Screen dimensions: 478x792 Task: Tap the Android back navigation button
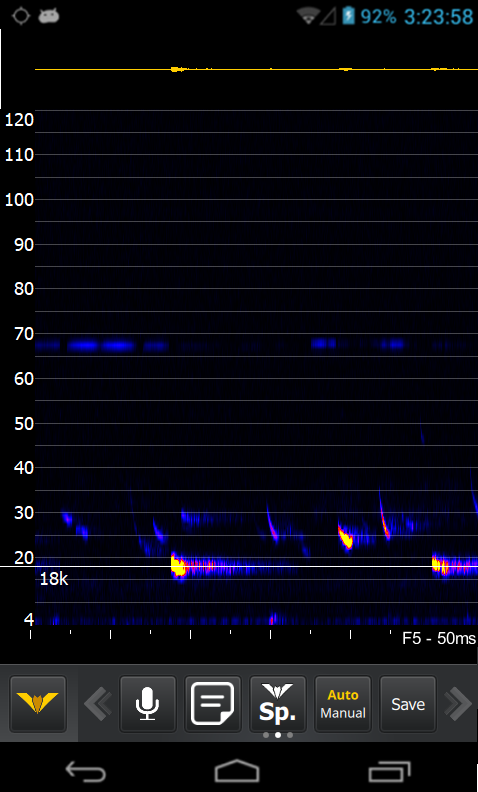[85, 772]
